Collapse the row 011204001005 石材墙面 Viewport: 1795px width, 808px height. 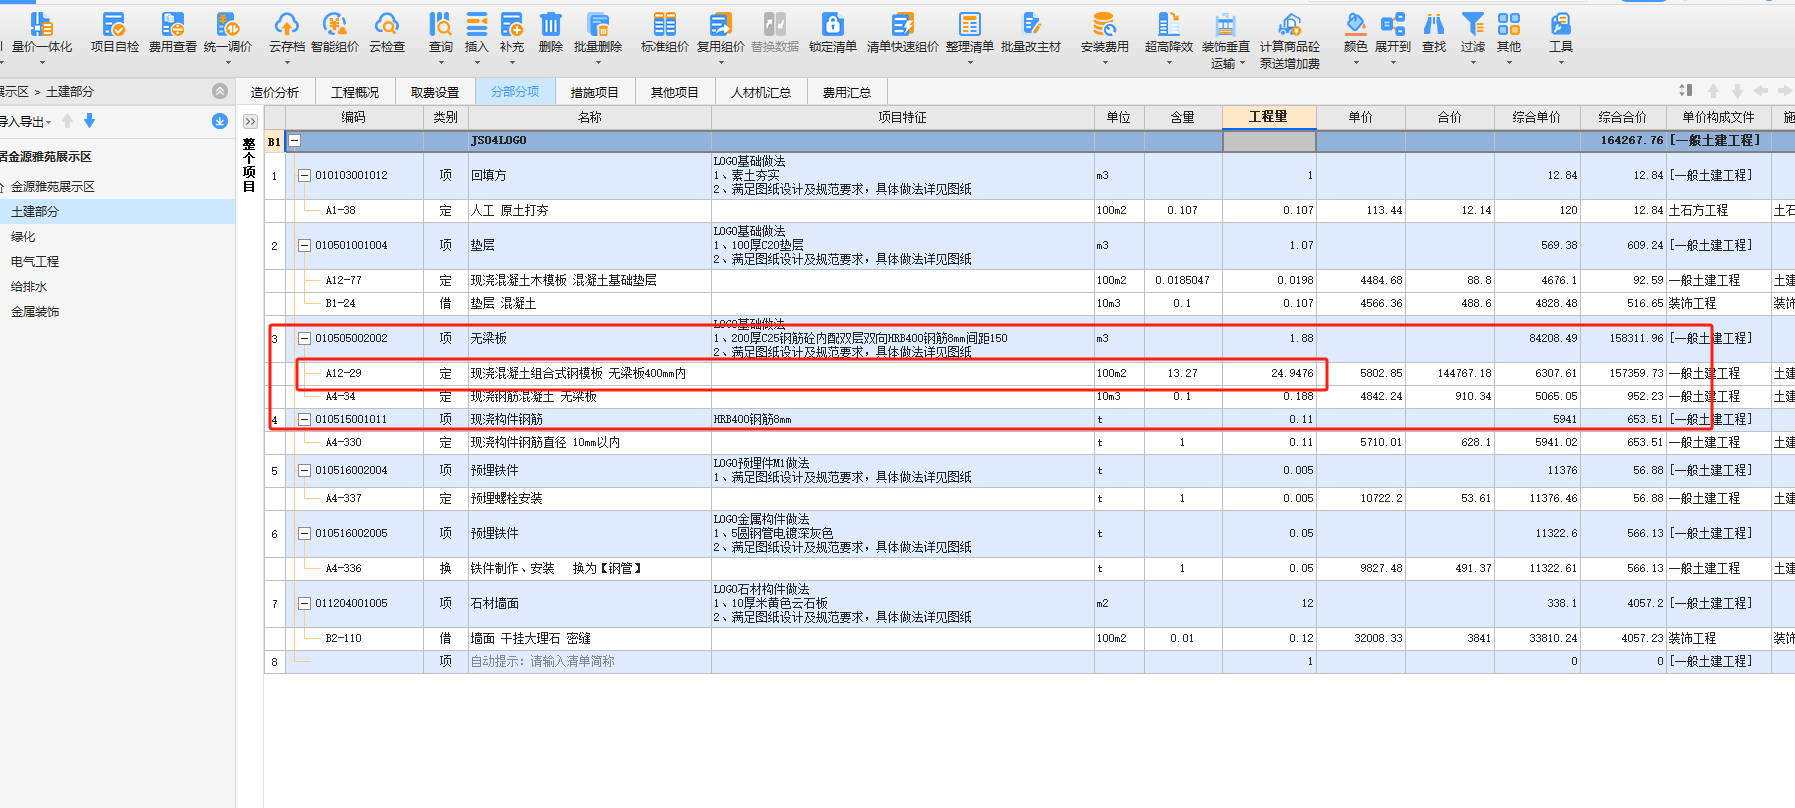coord(304,603)
